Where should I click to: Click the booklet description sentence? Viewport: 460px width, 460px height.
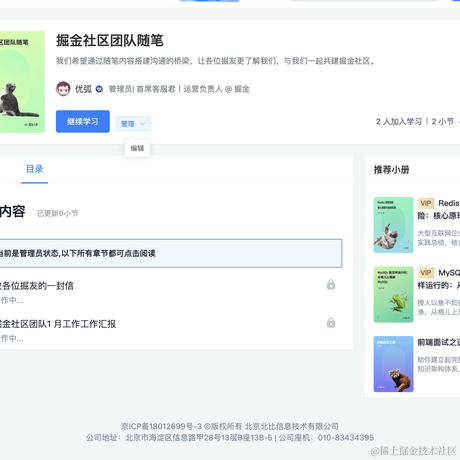216,61
